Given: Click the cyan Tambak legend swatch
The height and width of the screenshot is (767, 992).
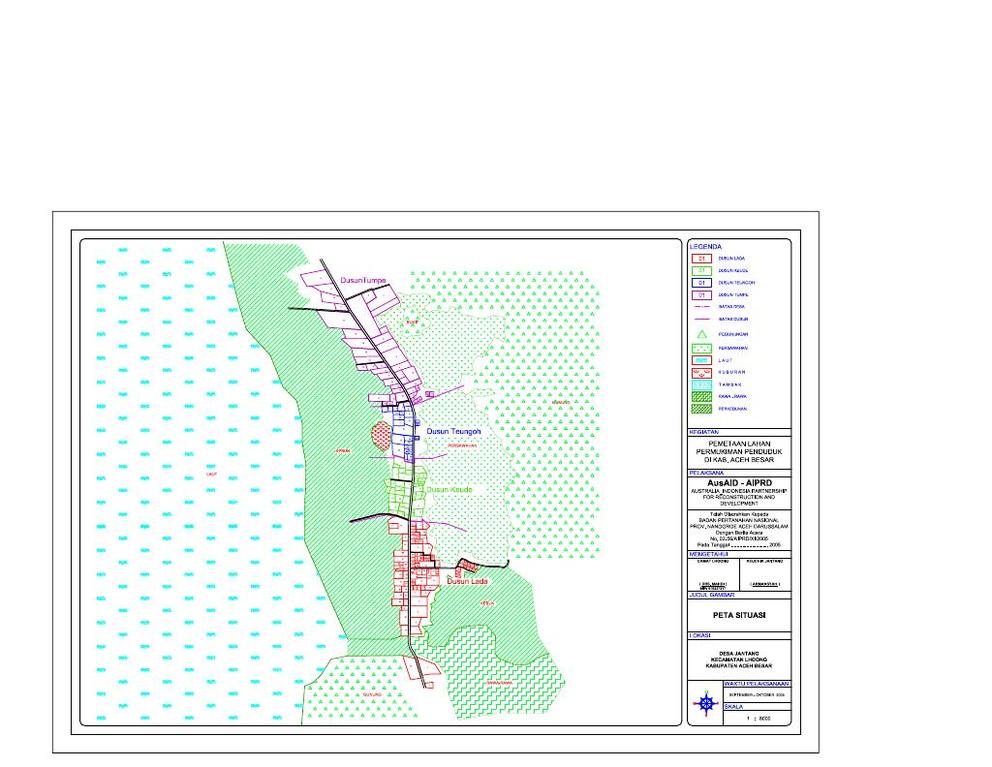Looking at the screenshot, I should [x=702, y=384].
